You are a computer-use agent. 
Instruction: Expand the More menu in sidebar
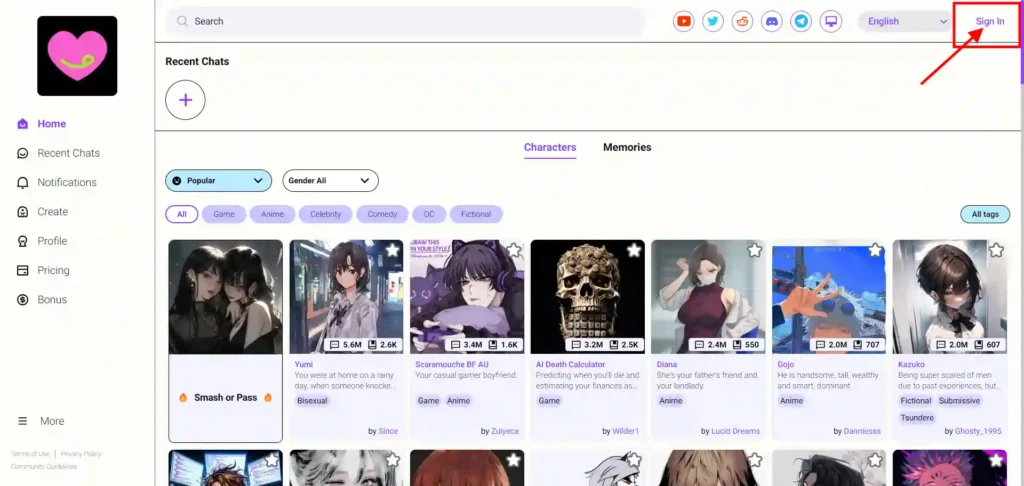pyautogui.click(x=41, y=421)
